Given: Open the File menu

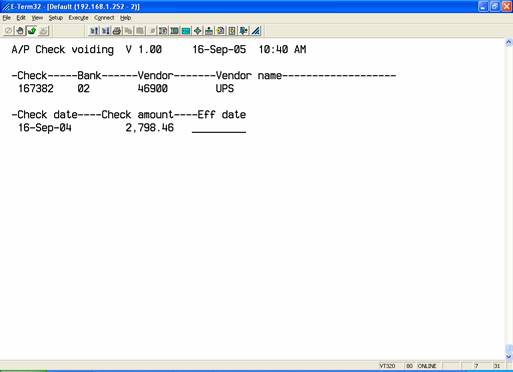Looking at the screenshot, I should 7,18.
